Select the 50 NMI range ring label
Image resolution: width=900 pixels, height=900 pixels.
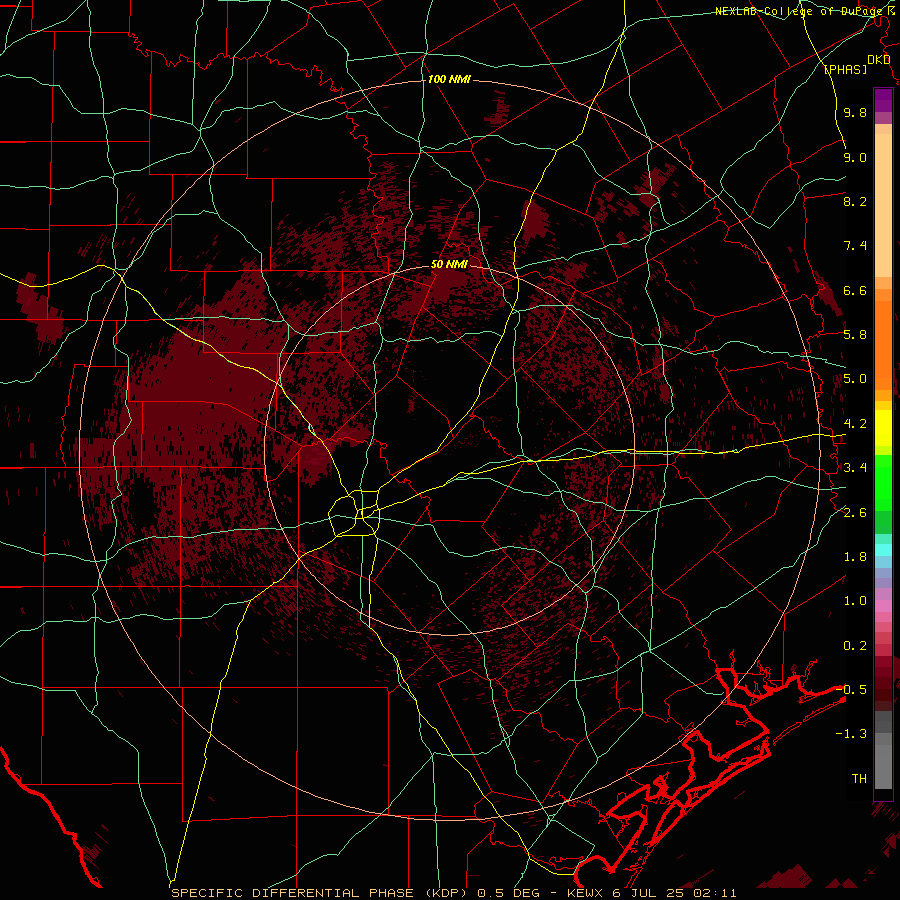[x=449, y=264]
